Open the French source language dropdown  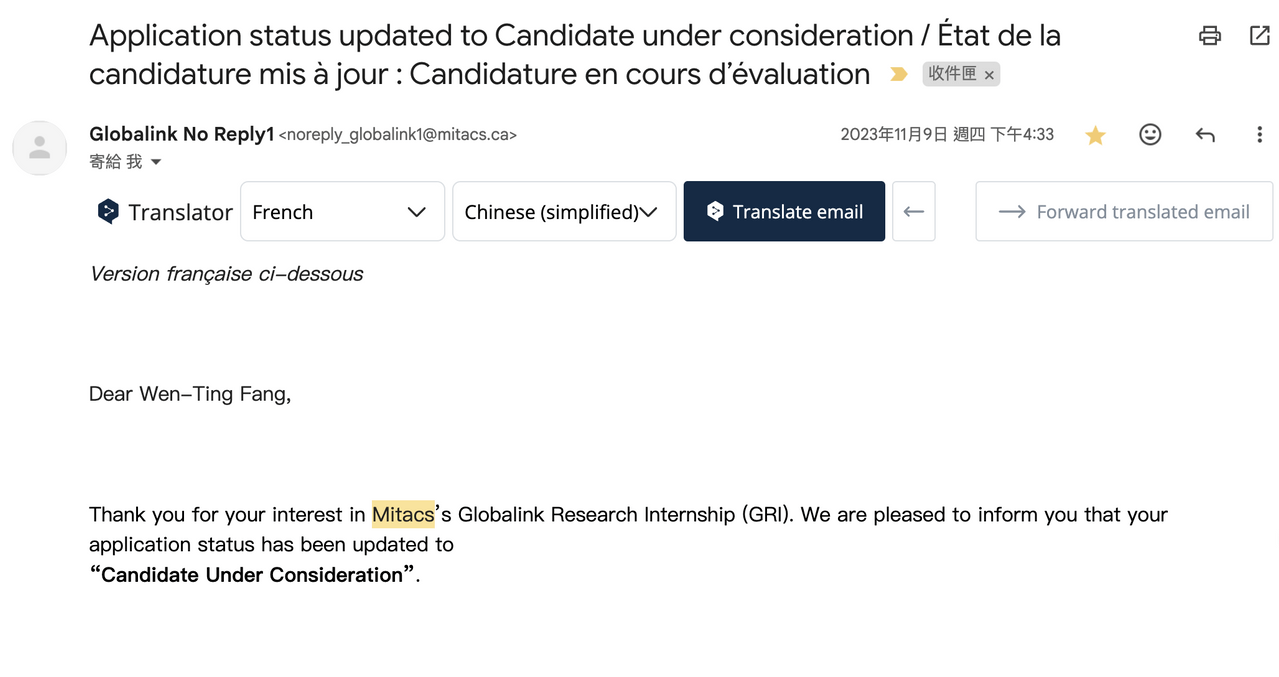coord(342,211)
